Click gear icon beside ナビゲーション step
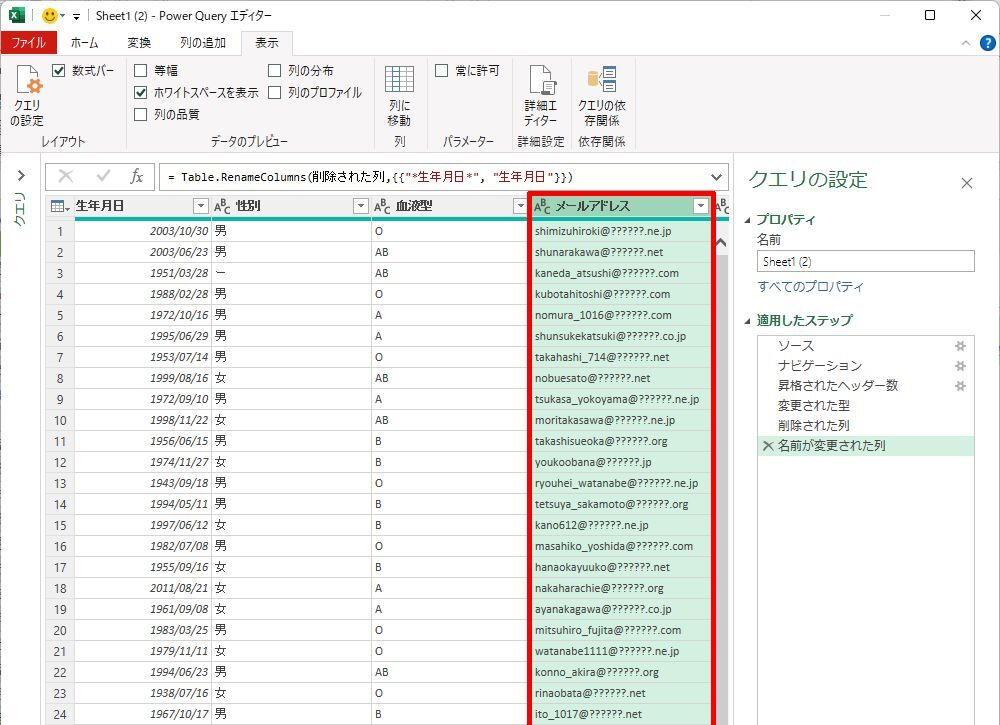Viewport: 1000px width, 725px height. click(960, 365)
